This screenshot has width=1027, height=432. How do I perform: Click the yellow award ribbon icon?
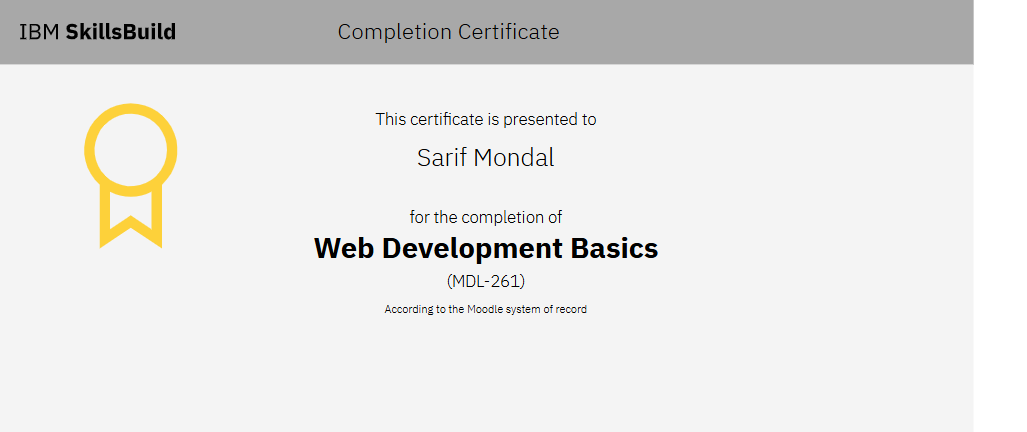(130, 175)
